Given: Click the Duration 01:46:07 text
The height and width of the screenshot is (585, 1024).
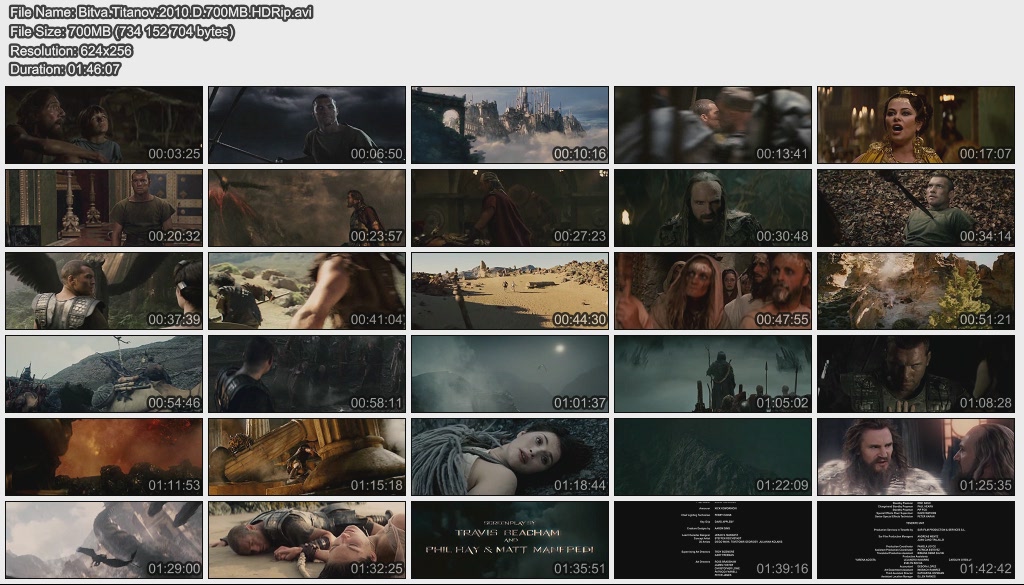Looking at the screenshot, I should tap(65, 69).
